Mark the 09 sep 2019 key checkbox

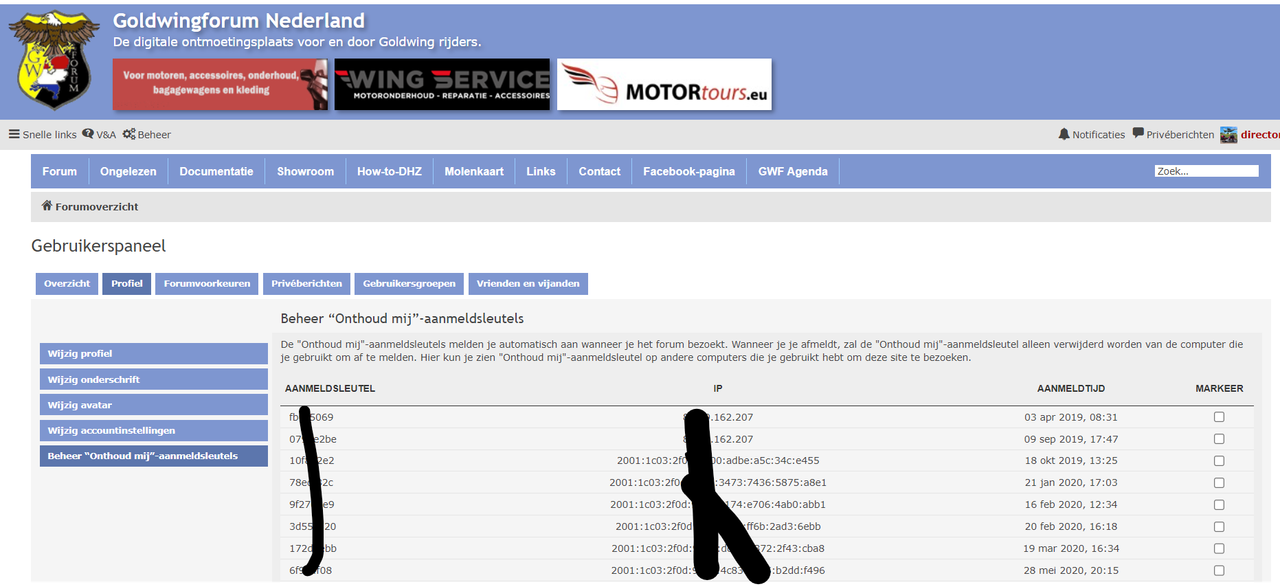click(1219, 439)
